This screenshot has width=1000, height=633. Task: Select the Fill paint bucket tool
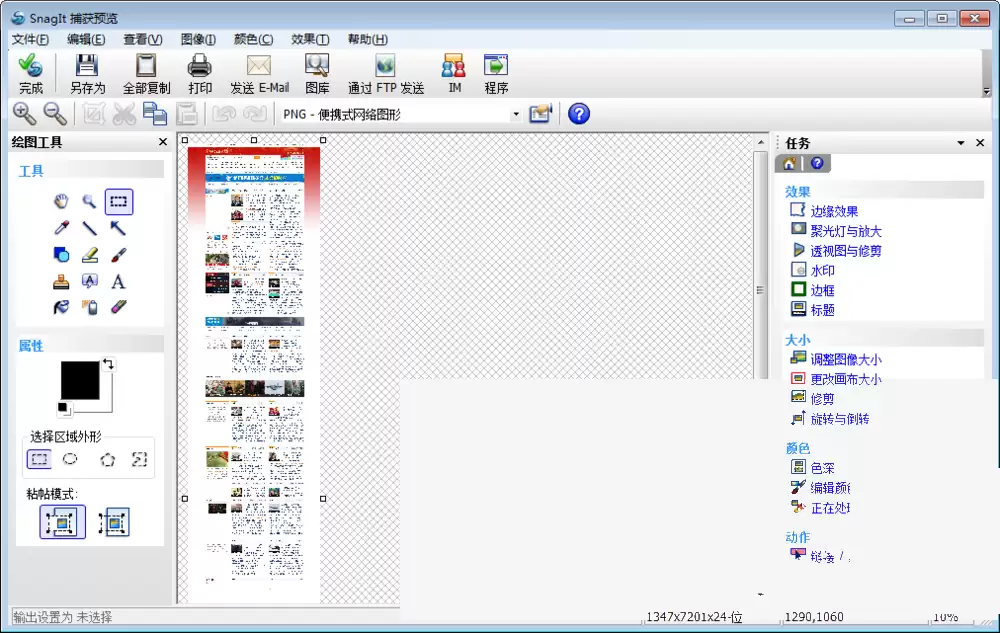tap(61, 307)
